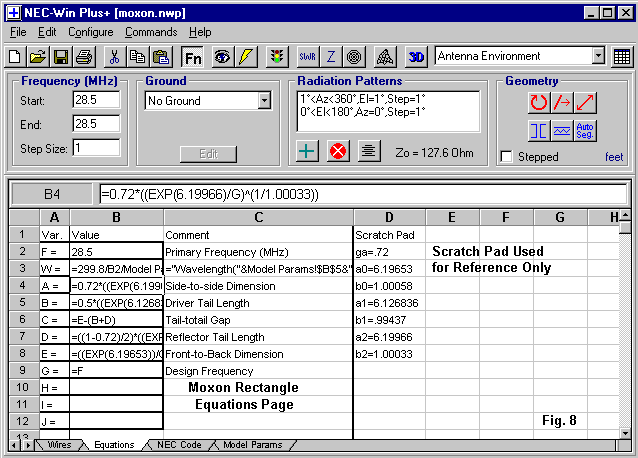Click the Save file toolbar icon
The width and height of the screenshot is (638, 458).
[x=59, y=57]
